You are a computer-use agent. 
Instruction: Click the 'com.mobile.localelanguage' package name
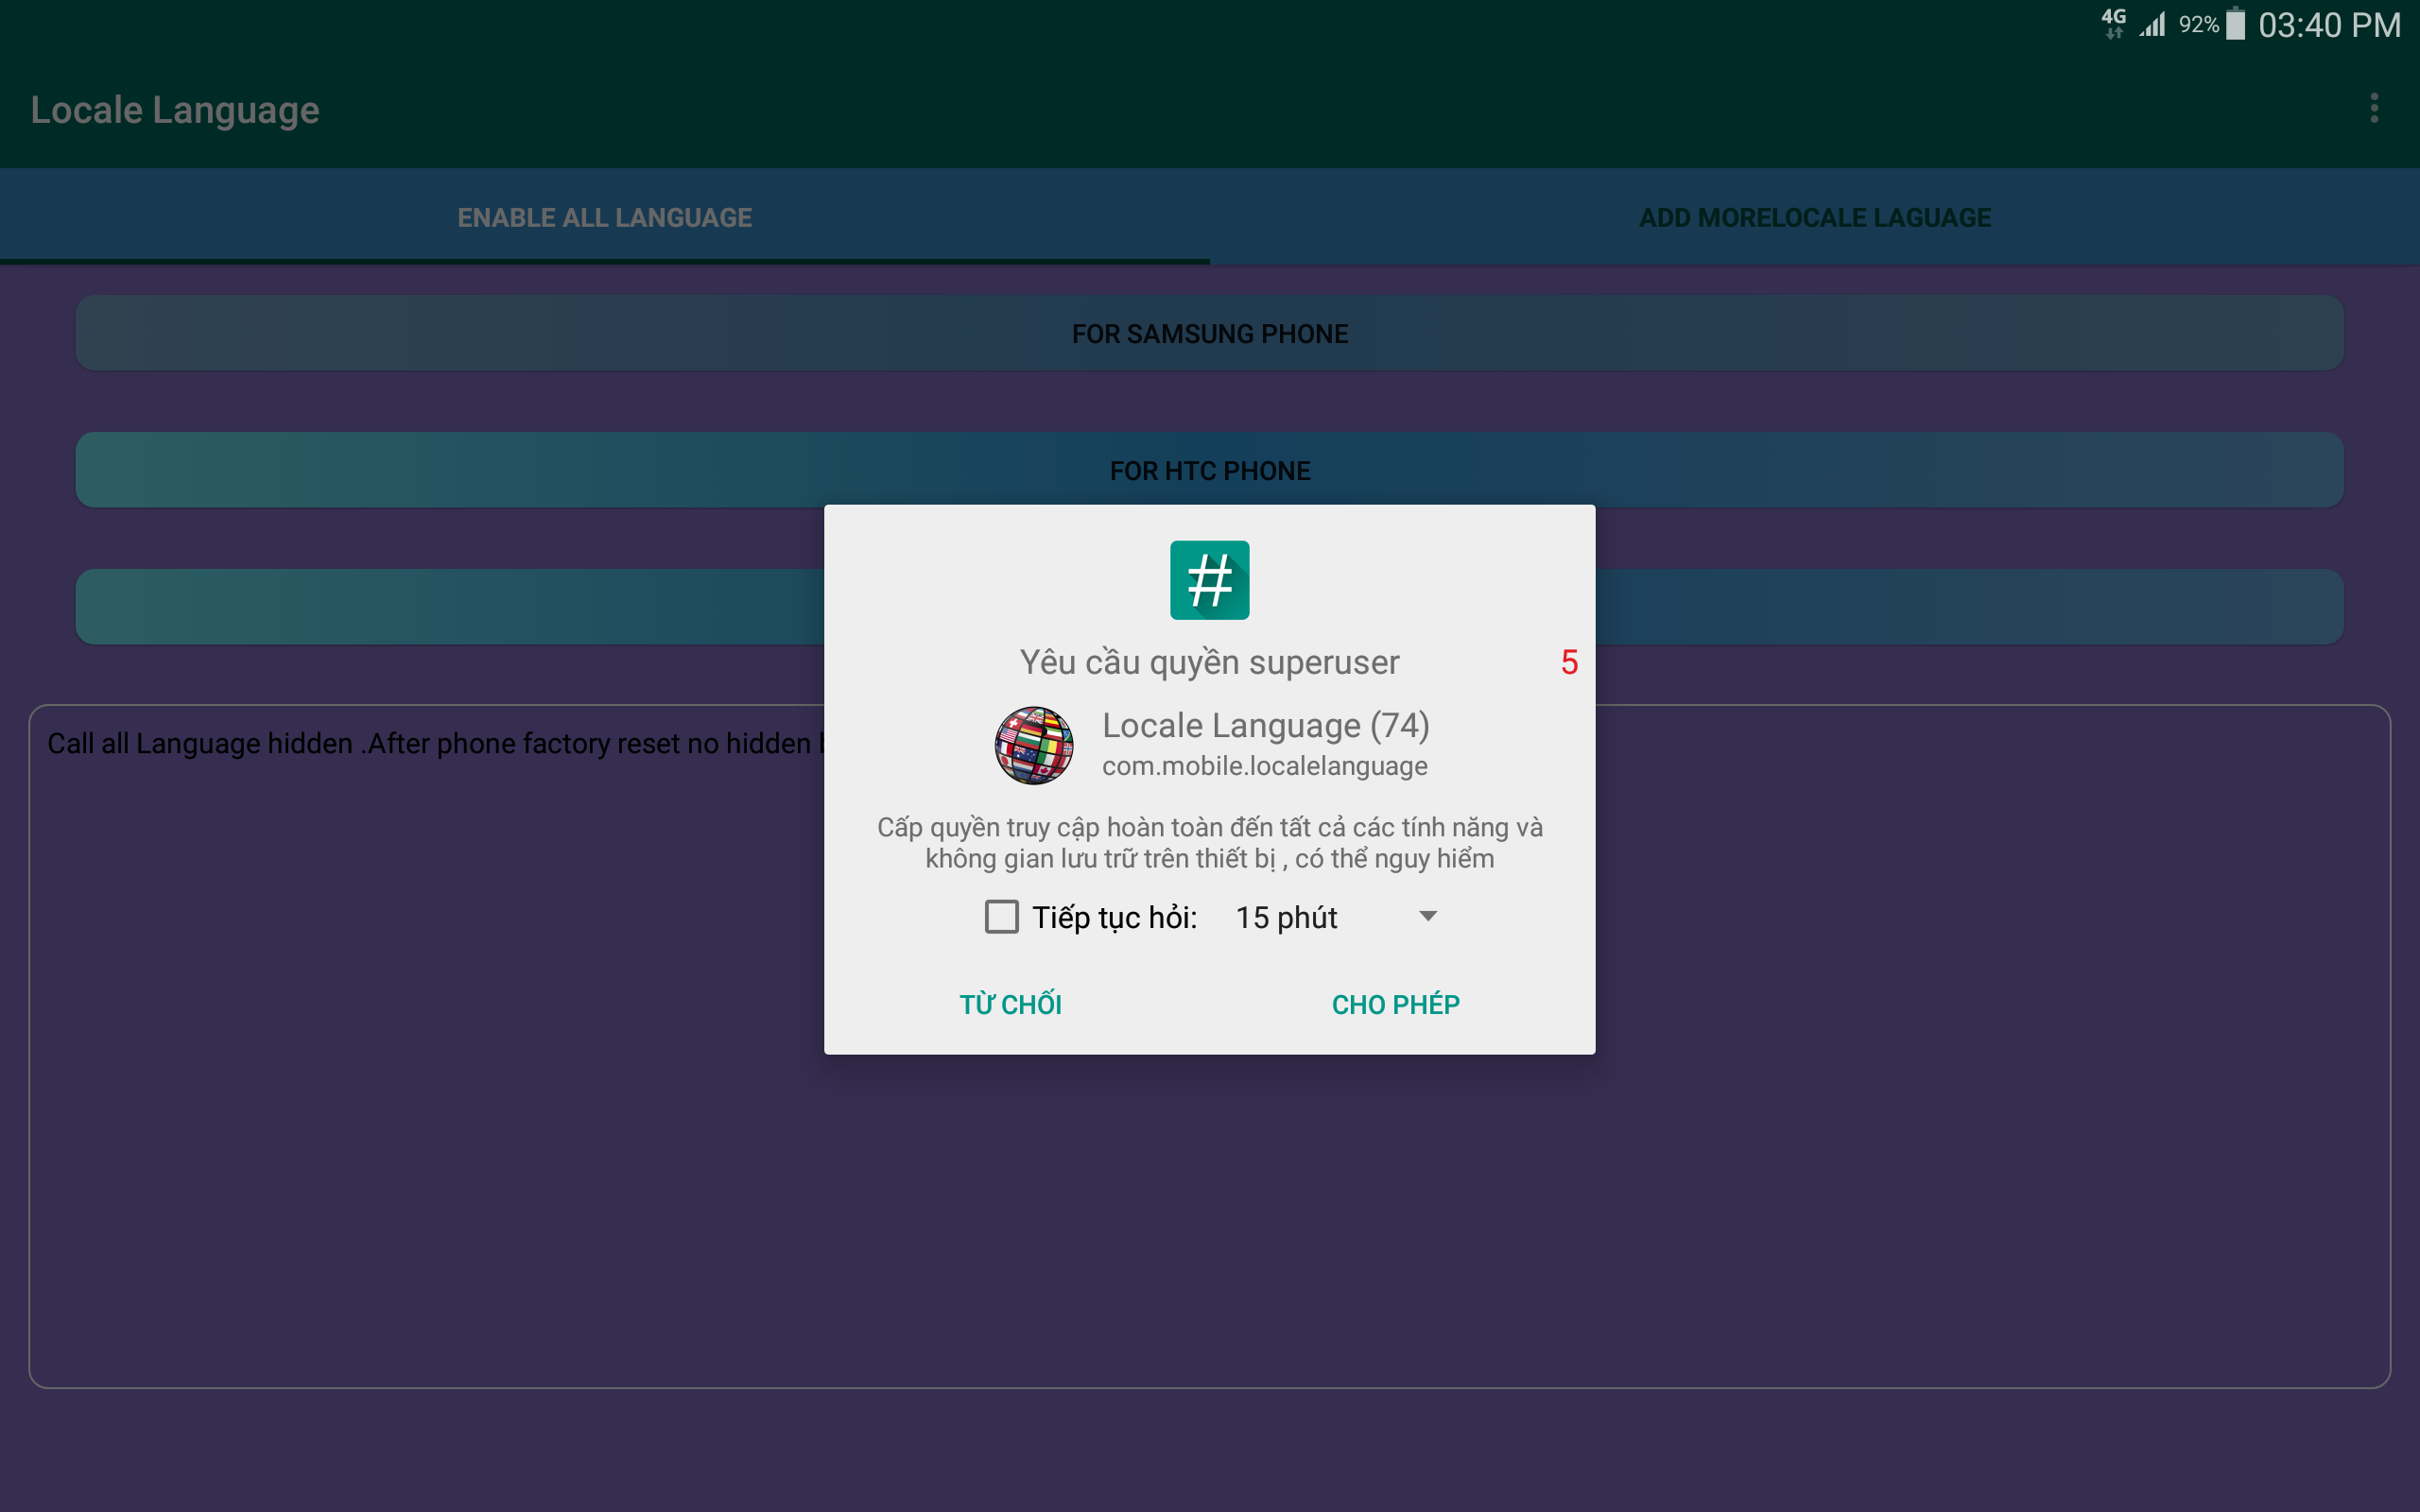coord(1264,766)
